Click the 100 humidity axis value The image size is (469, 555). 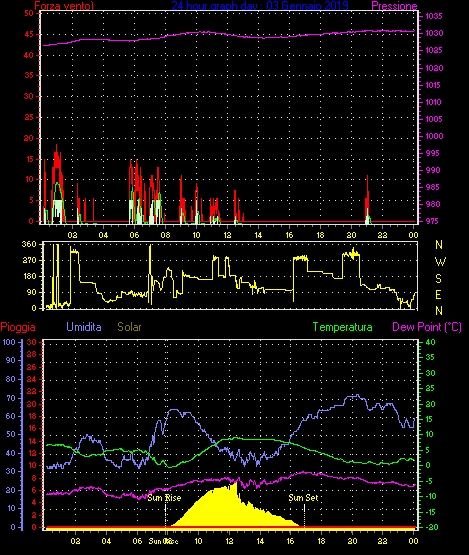point(10,342)
